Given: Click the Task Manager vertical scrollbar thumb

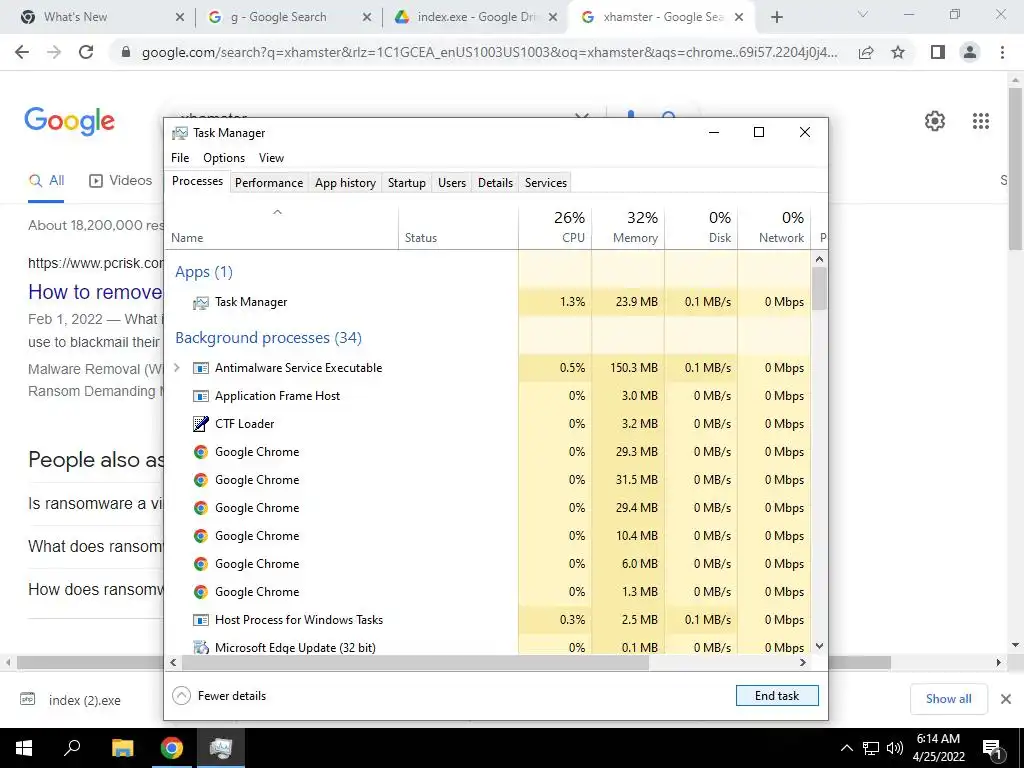Looking at the screenshot, I should 820,289.
